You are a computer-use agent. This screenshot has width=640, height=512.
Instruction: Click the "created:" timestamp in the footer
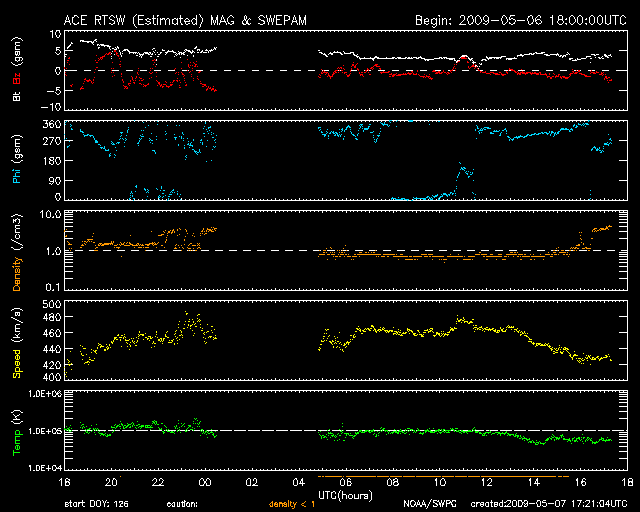coord(549,504)
